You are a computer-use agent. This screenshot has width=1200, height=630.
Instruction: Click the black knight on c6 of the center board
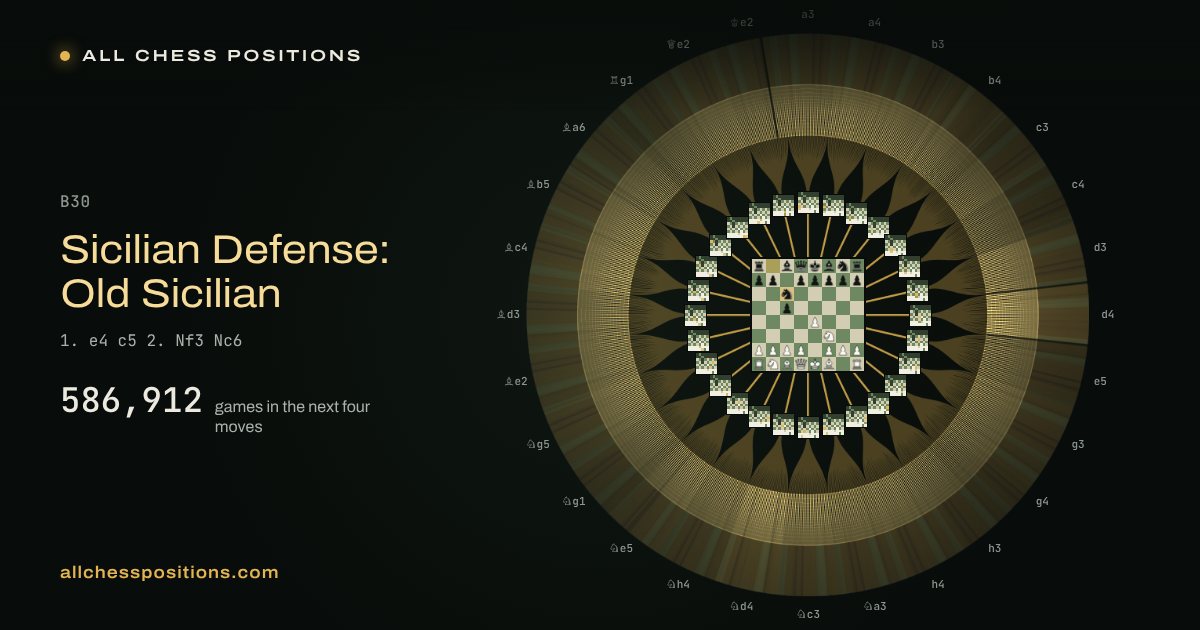787,294
